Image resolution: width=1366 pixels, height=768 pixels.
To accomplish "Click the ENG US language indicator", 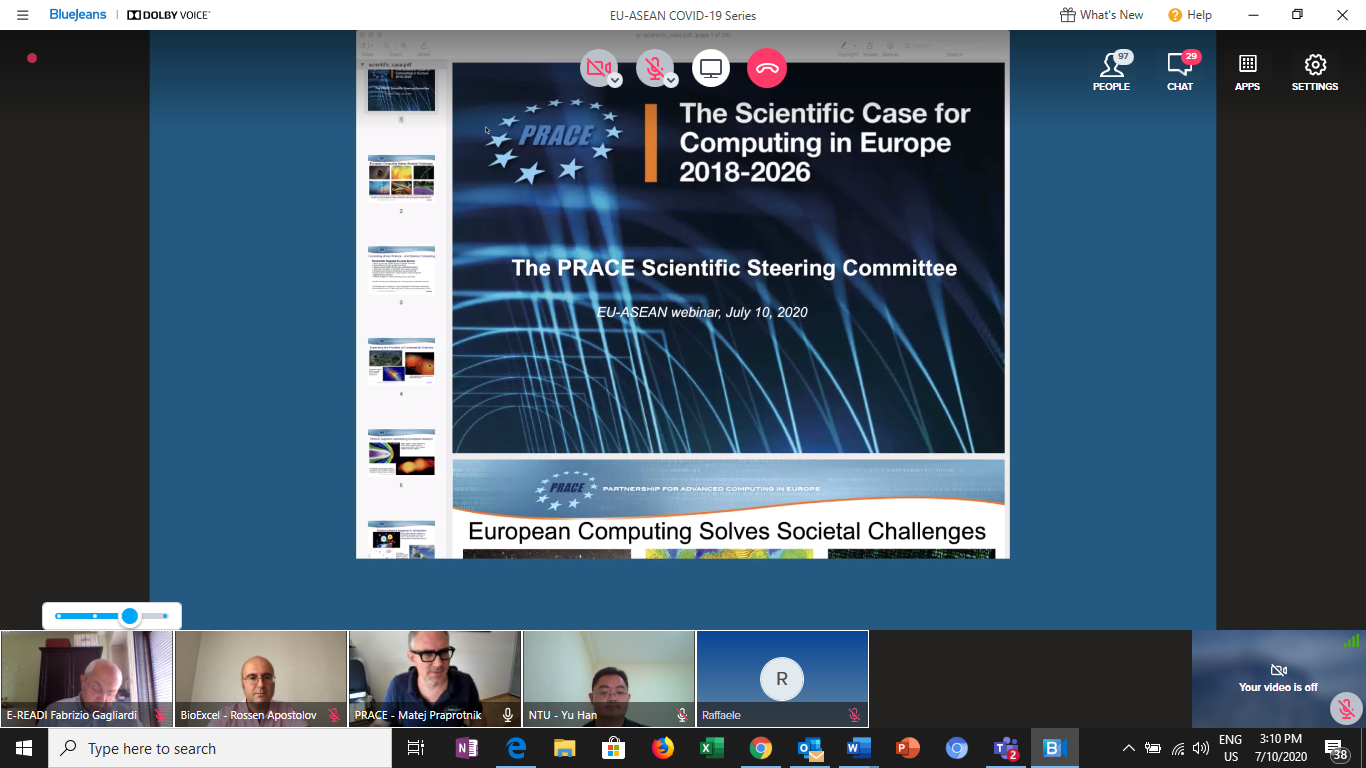I will [x=1230, y=748].
